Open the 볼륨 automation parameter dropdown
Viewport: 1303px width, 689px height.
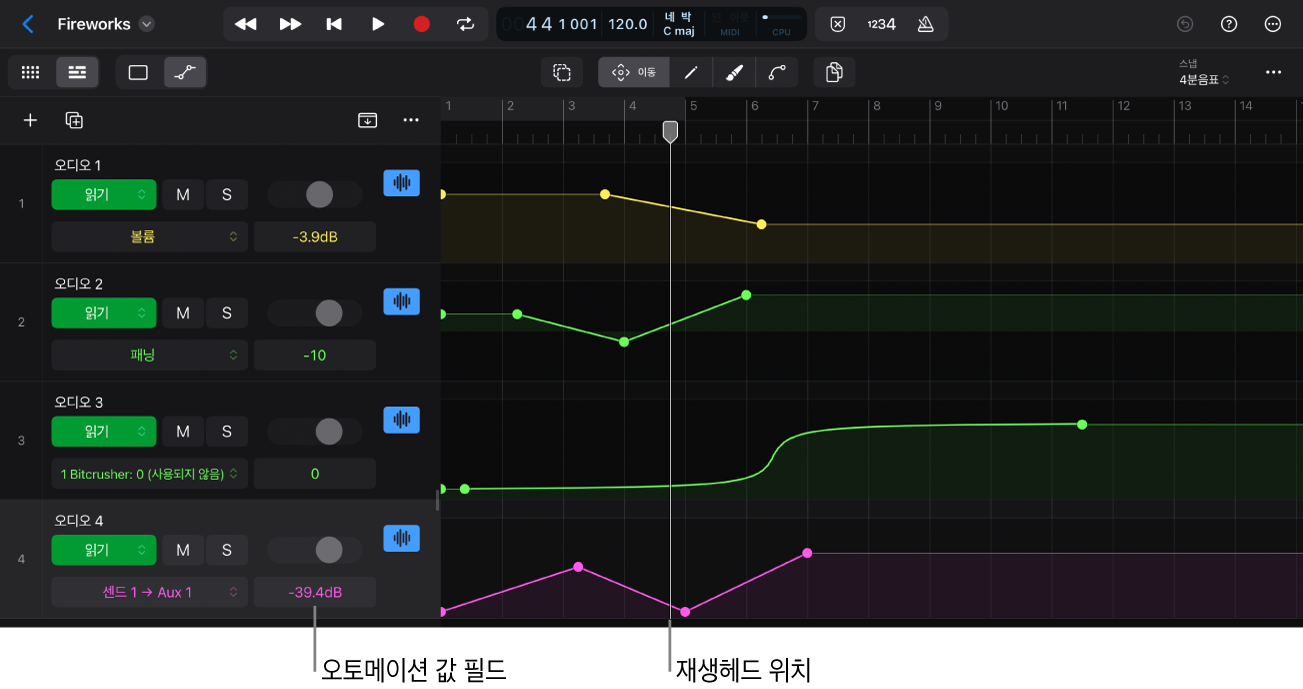(x=149, y=237)
